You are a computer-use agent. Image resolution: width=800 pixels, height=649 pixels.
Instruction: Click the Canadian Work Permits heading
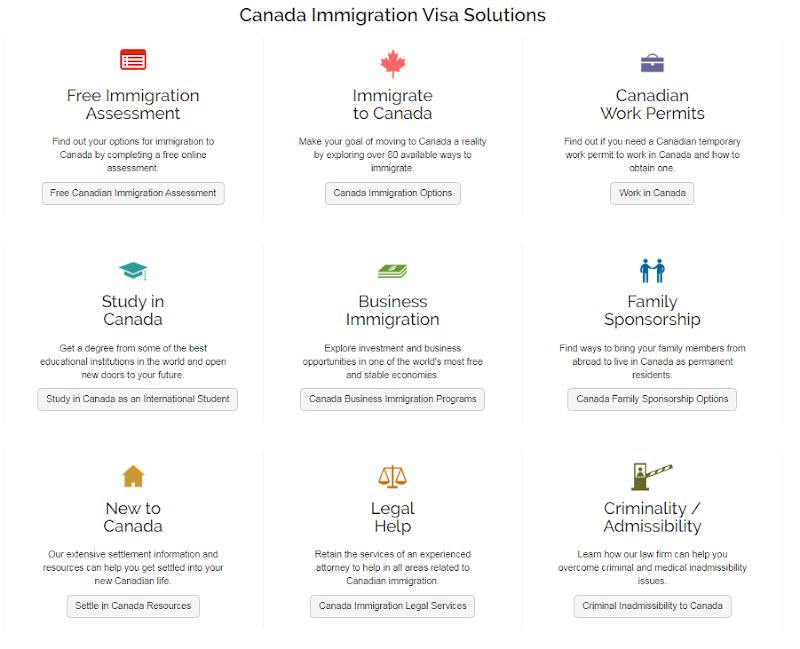(x=652, y=105)
